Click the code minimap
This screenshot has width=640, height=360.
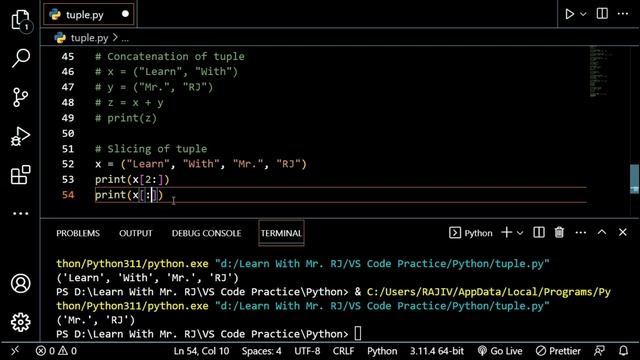tap(600, 71)
